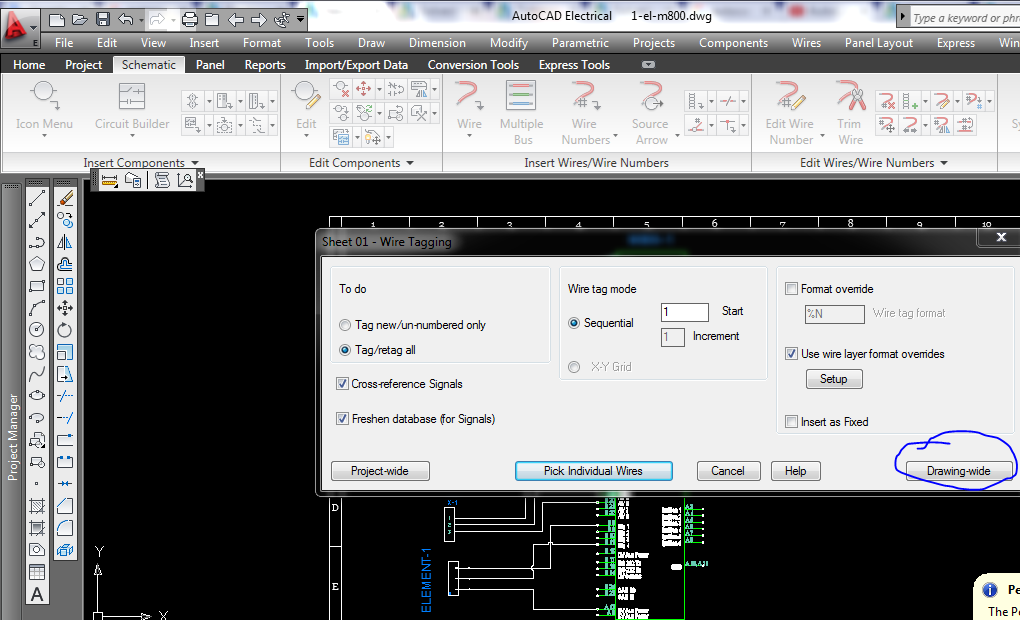Cancel the Wire Tagging dialog
The width and height of the screenshot is (1020, 620).
[x=728, y=471]
